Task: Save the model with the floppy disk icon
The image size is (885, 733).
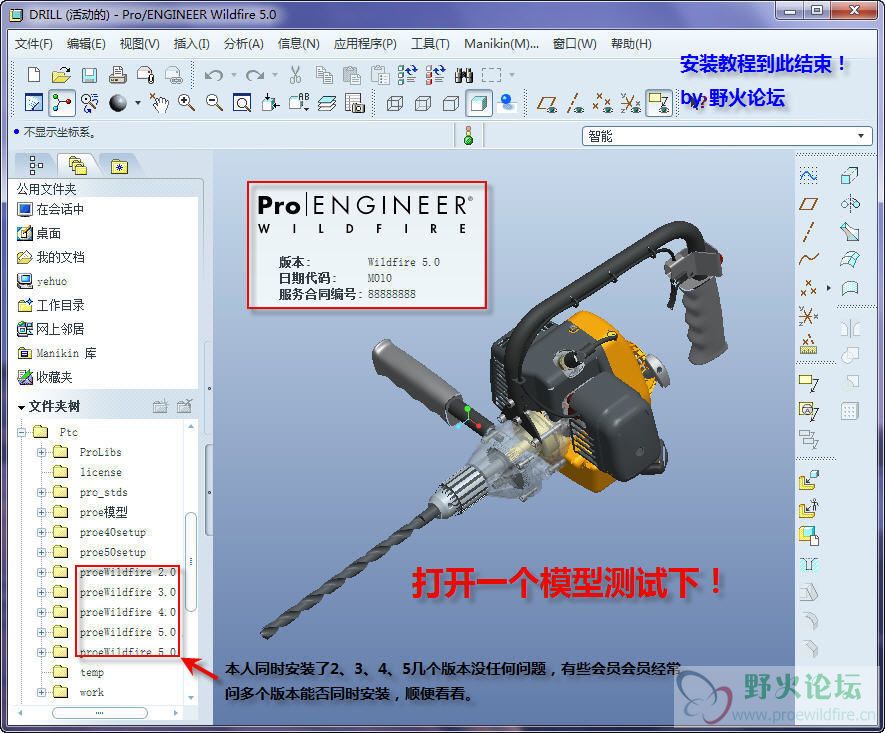Action: click(x=89, y=74)
